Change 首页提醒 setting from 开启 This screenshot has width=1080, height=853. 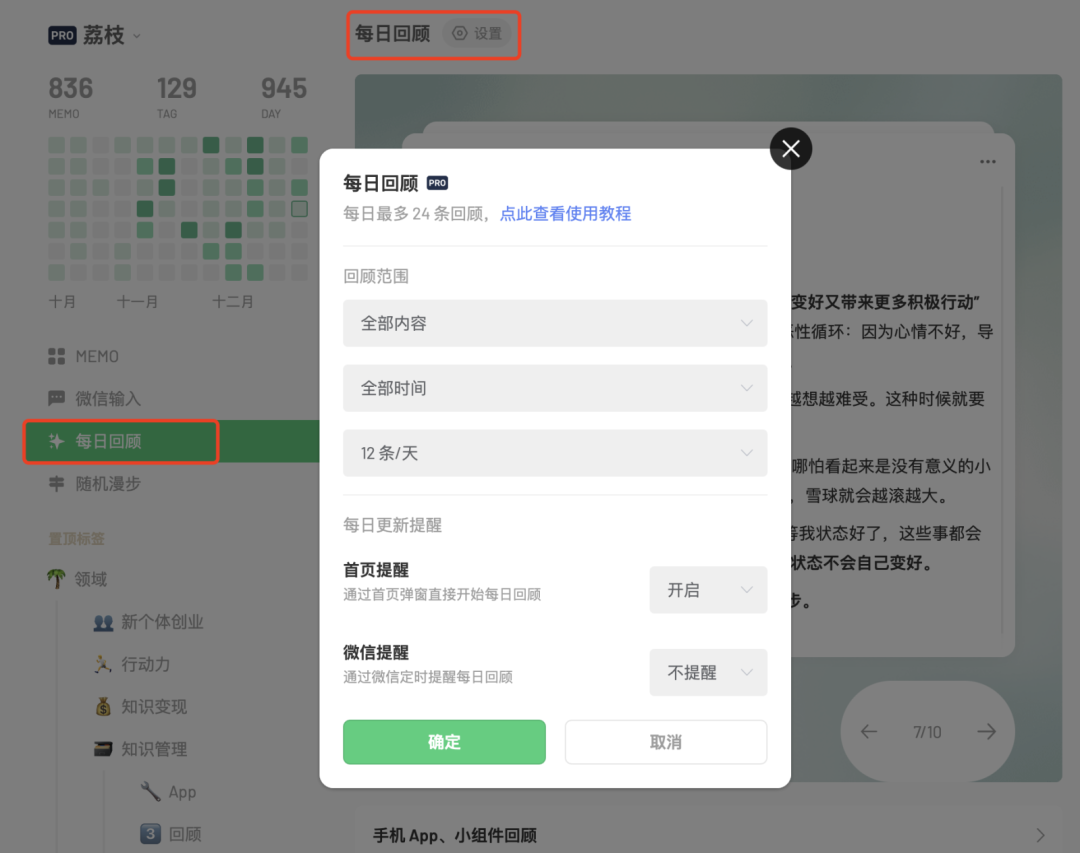click(708, 590)
